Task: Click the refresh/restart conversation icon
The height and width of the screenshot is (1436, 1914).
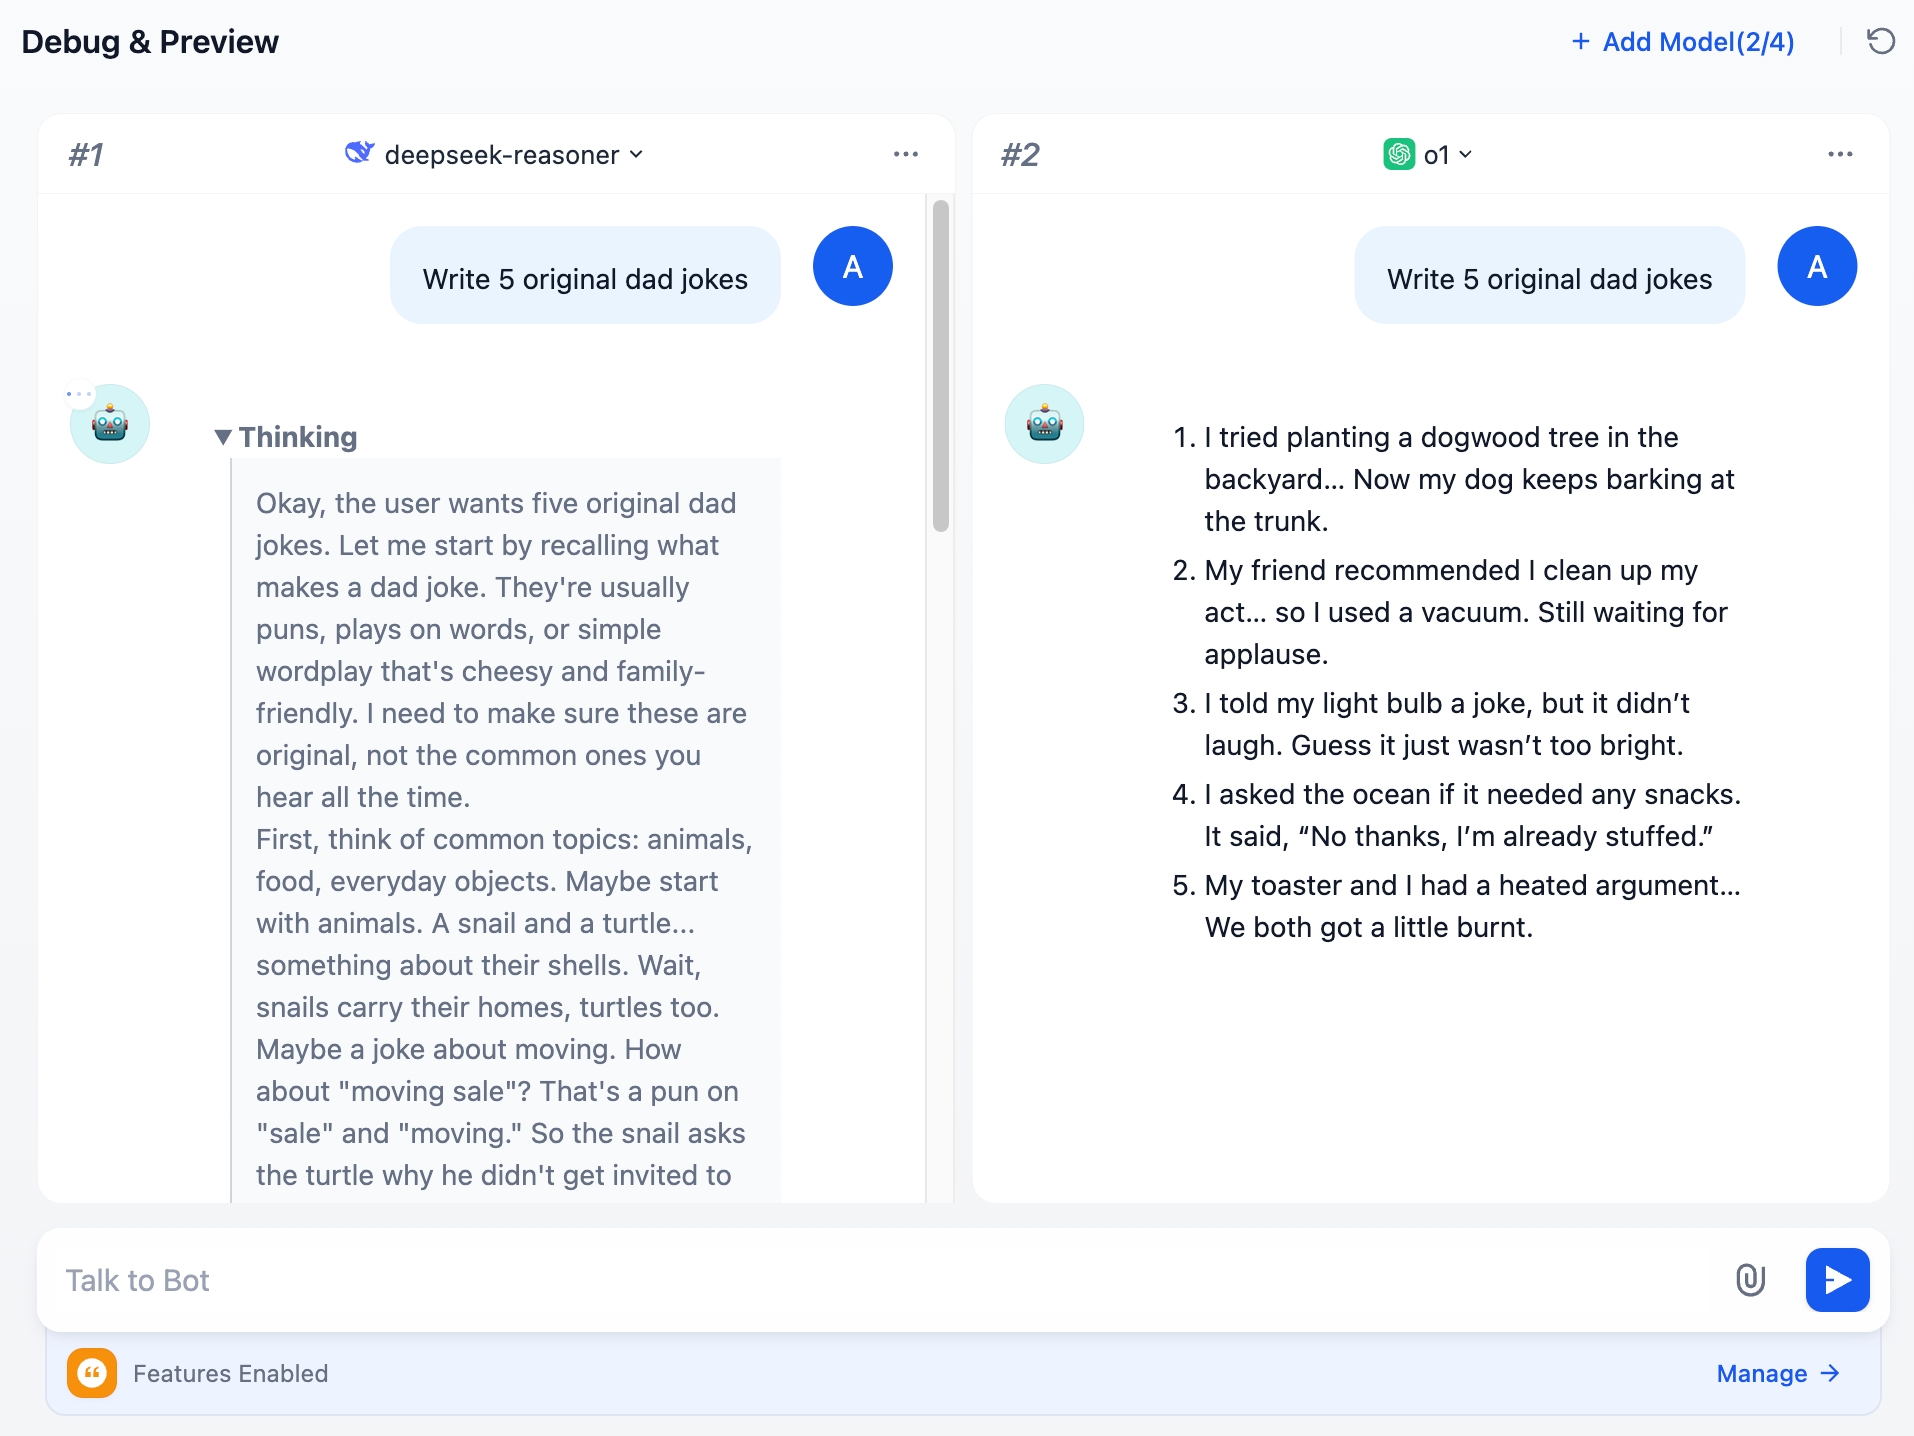Action: point(1880,41)
